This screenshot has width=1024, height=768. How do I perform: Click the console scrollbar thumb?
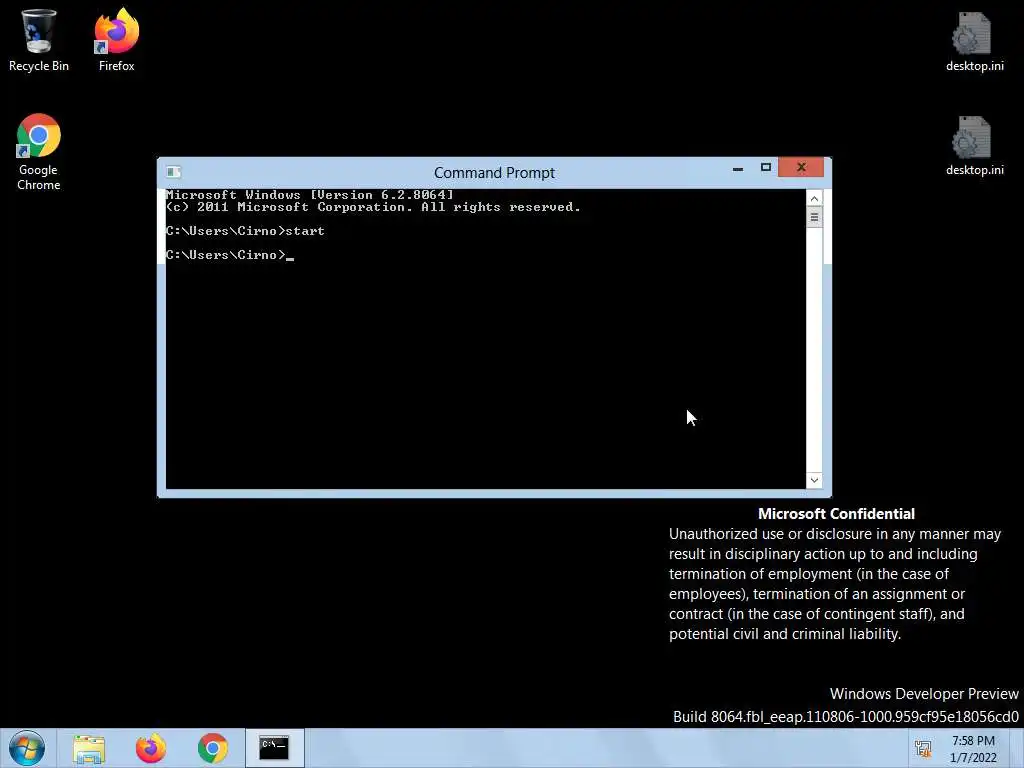(x=814, y=217)
